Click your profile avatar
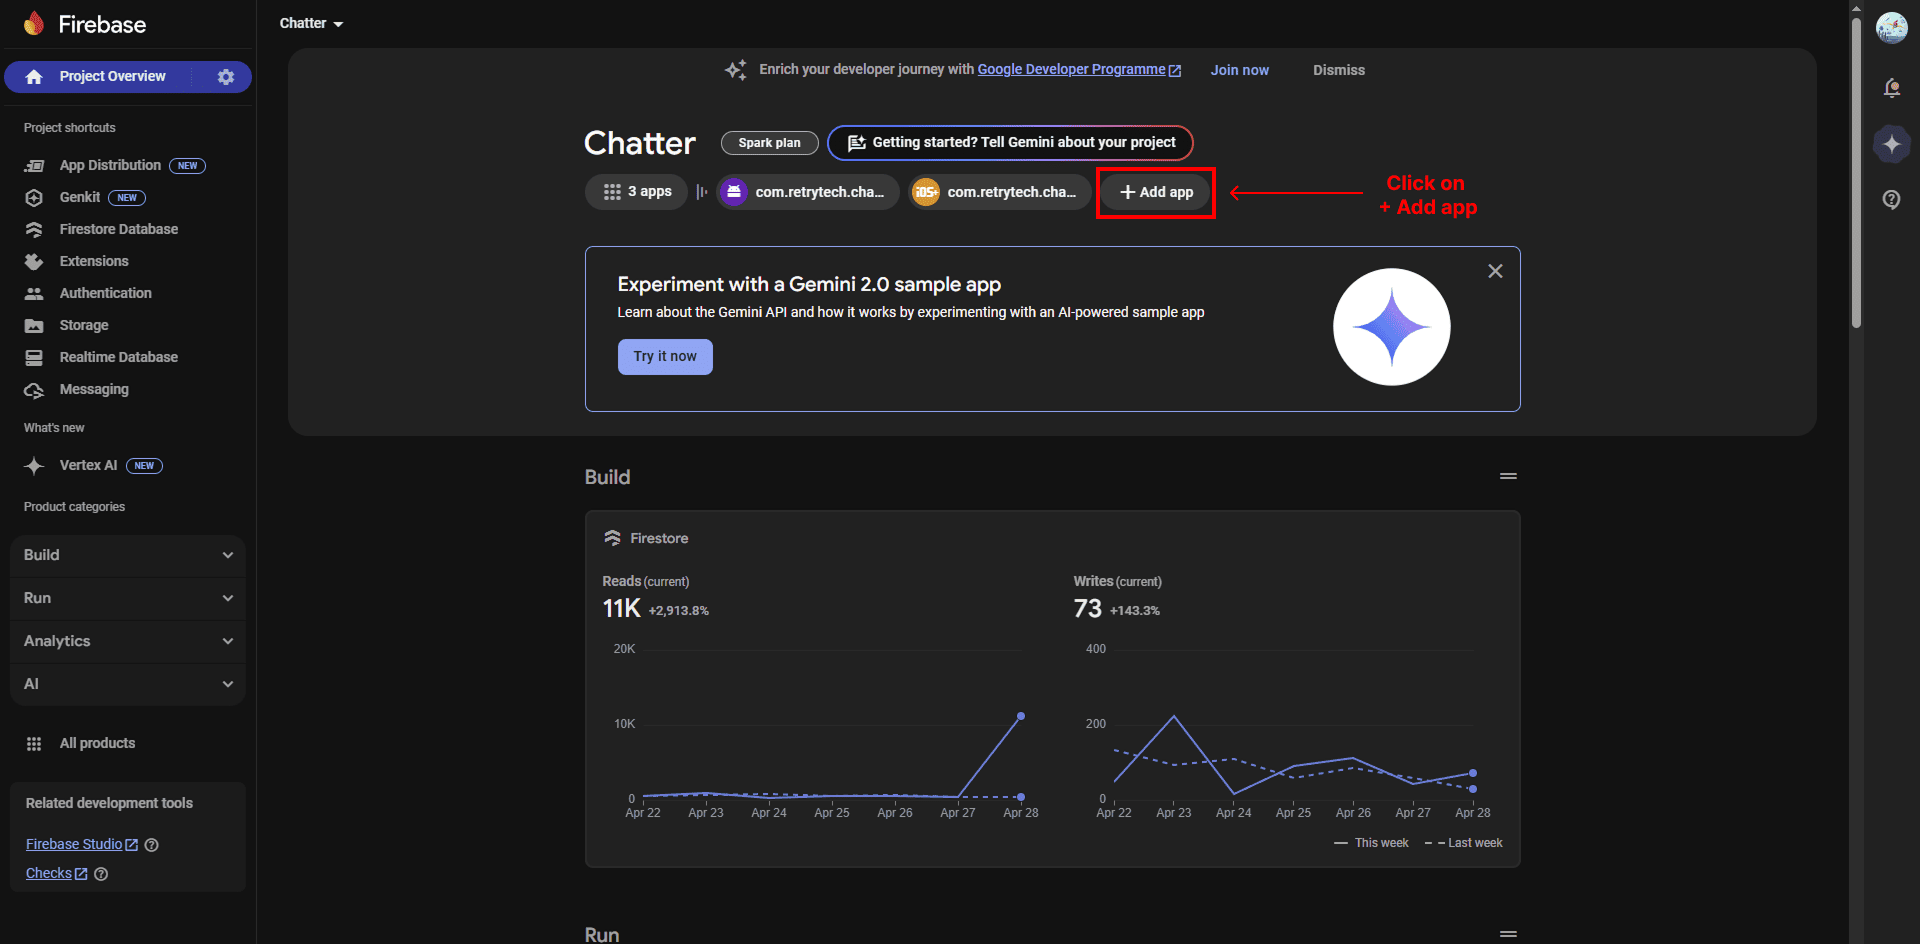 (x=1893, y=28)
